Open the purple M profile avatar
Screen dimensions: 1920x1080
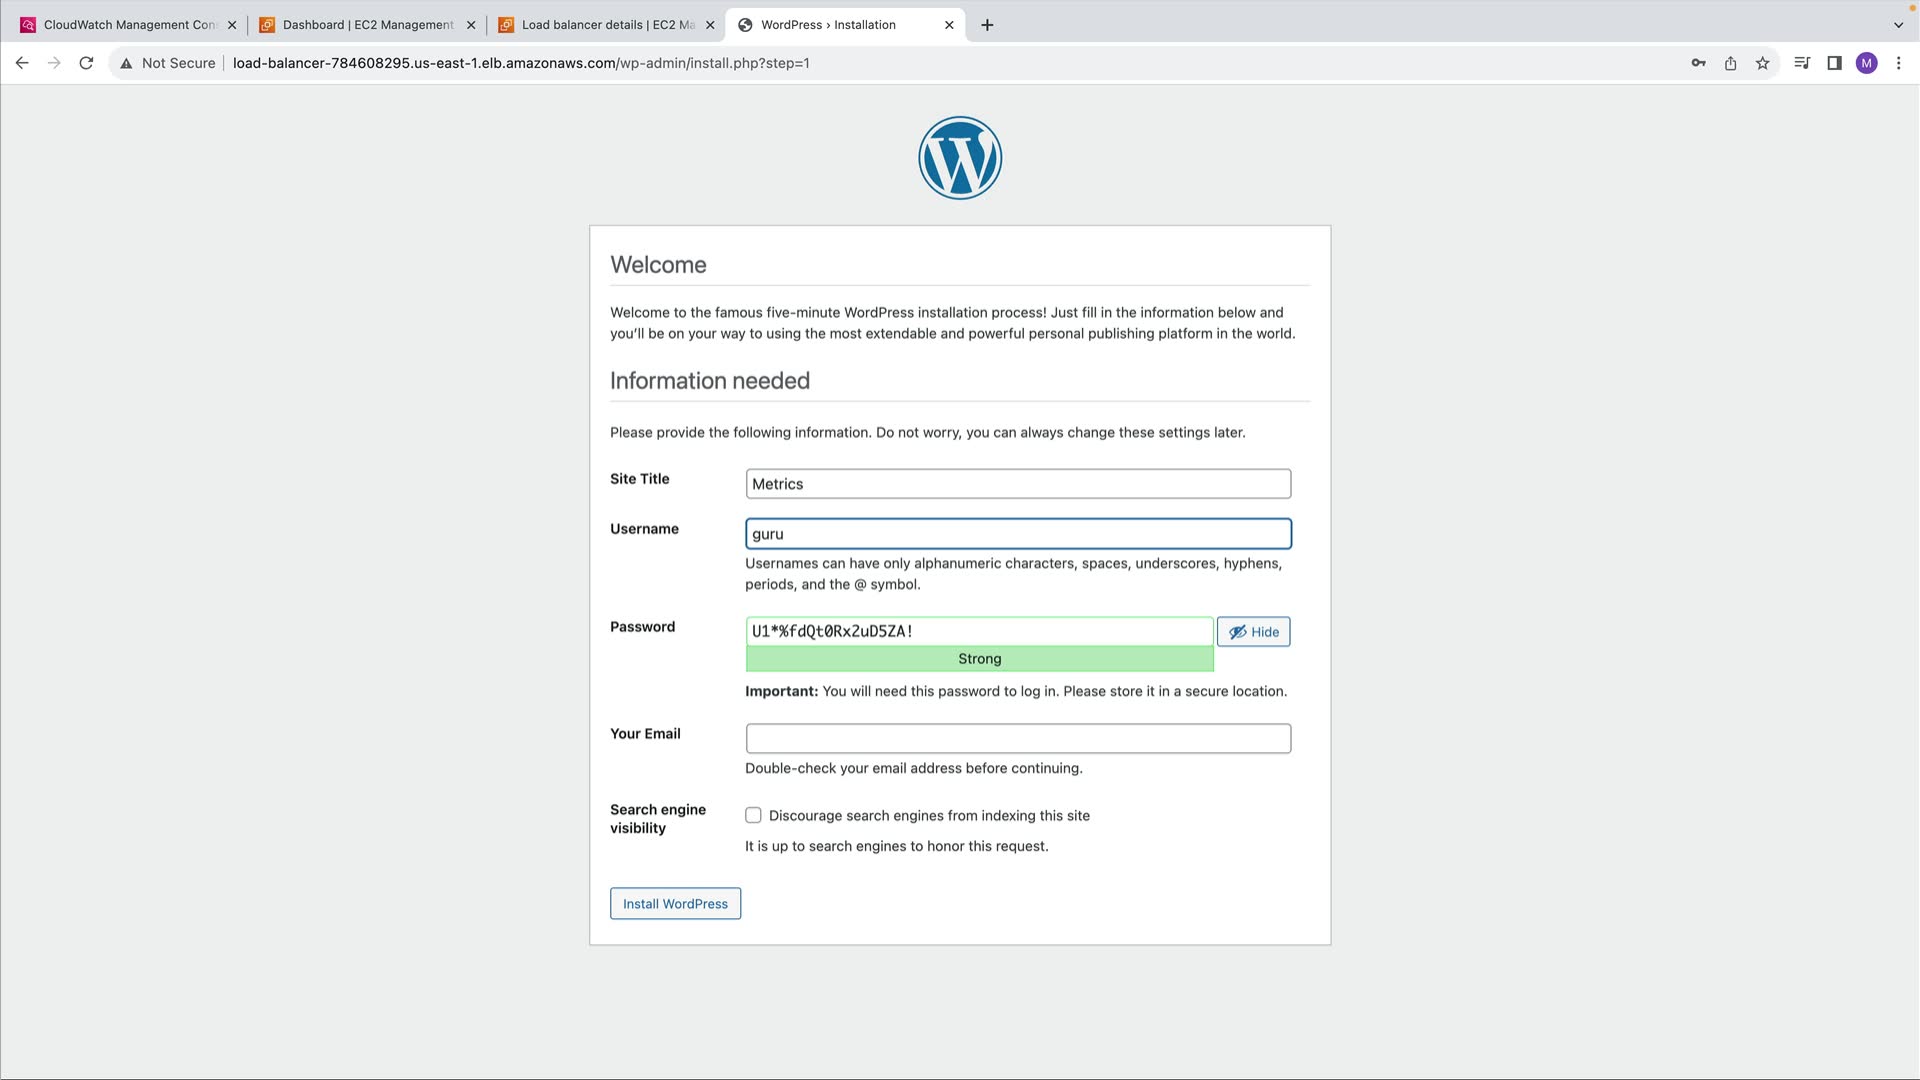coord(1866,63)
